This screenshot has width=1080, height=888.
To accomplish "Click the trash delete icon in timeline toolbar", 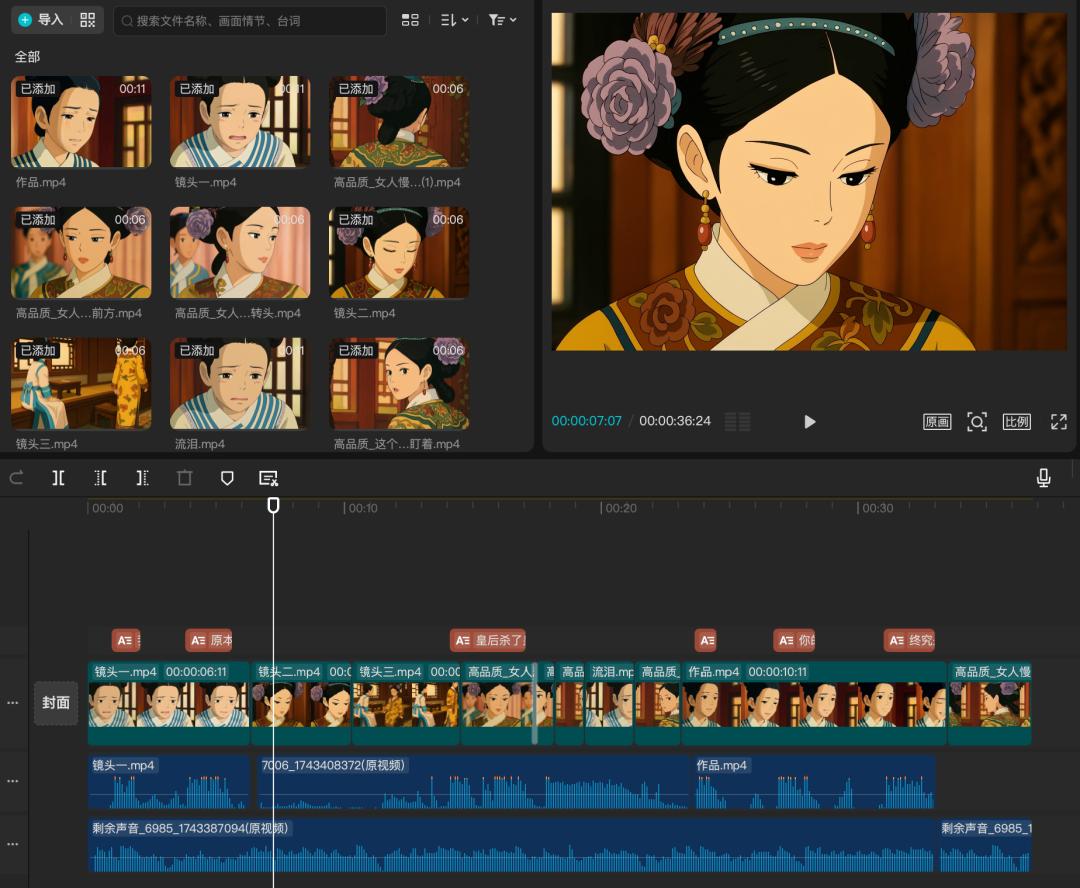I will [185, 478].
